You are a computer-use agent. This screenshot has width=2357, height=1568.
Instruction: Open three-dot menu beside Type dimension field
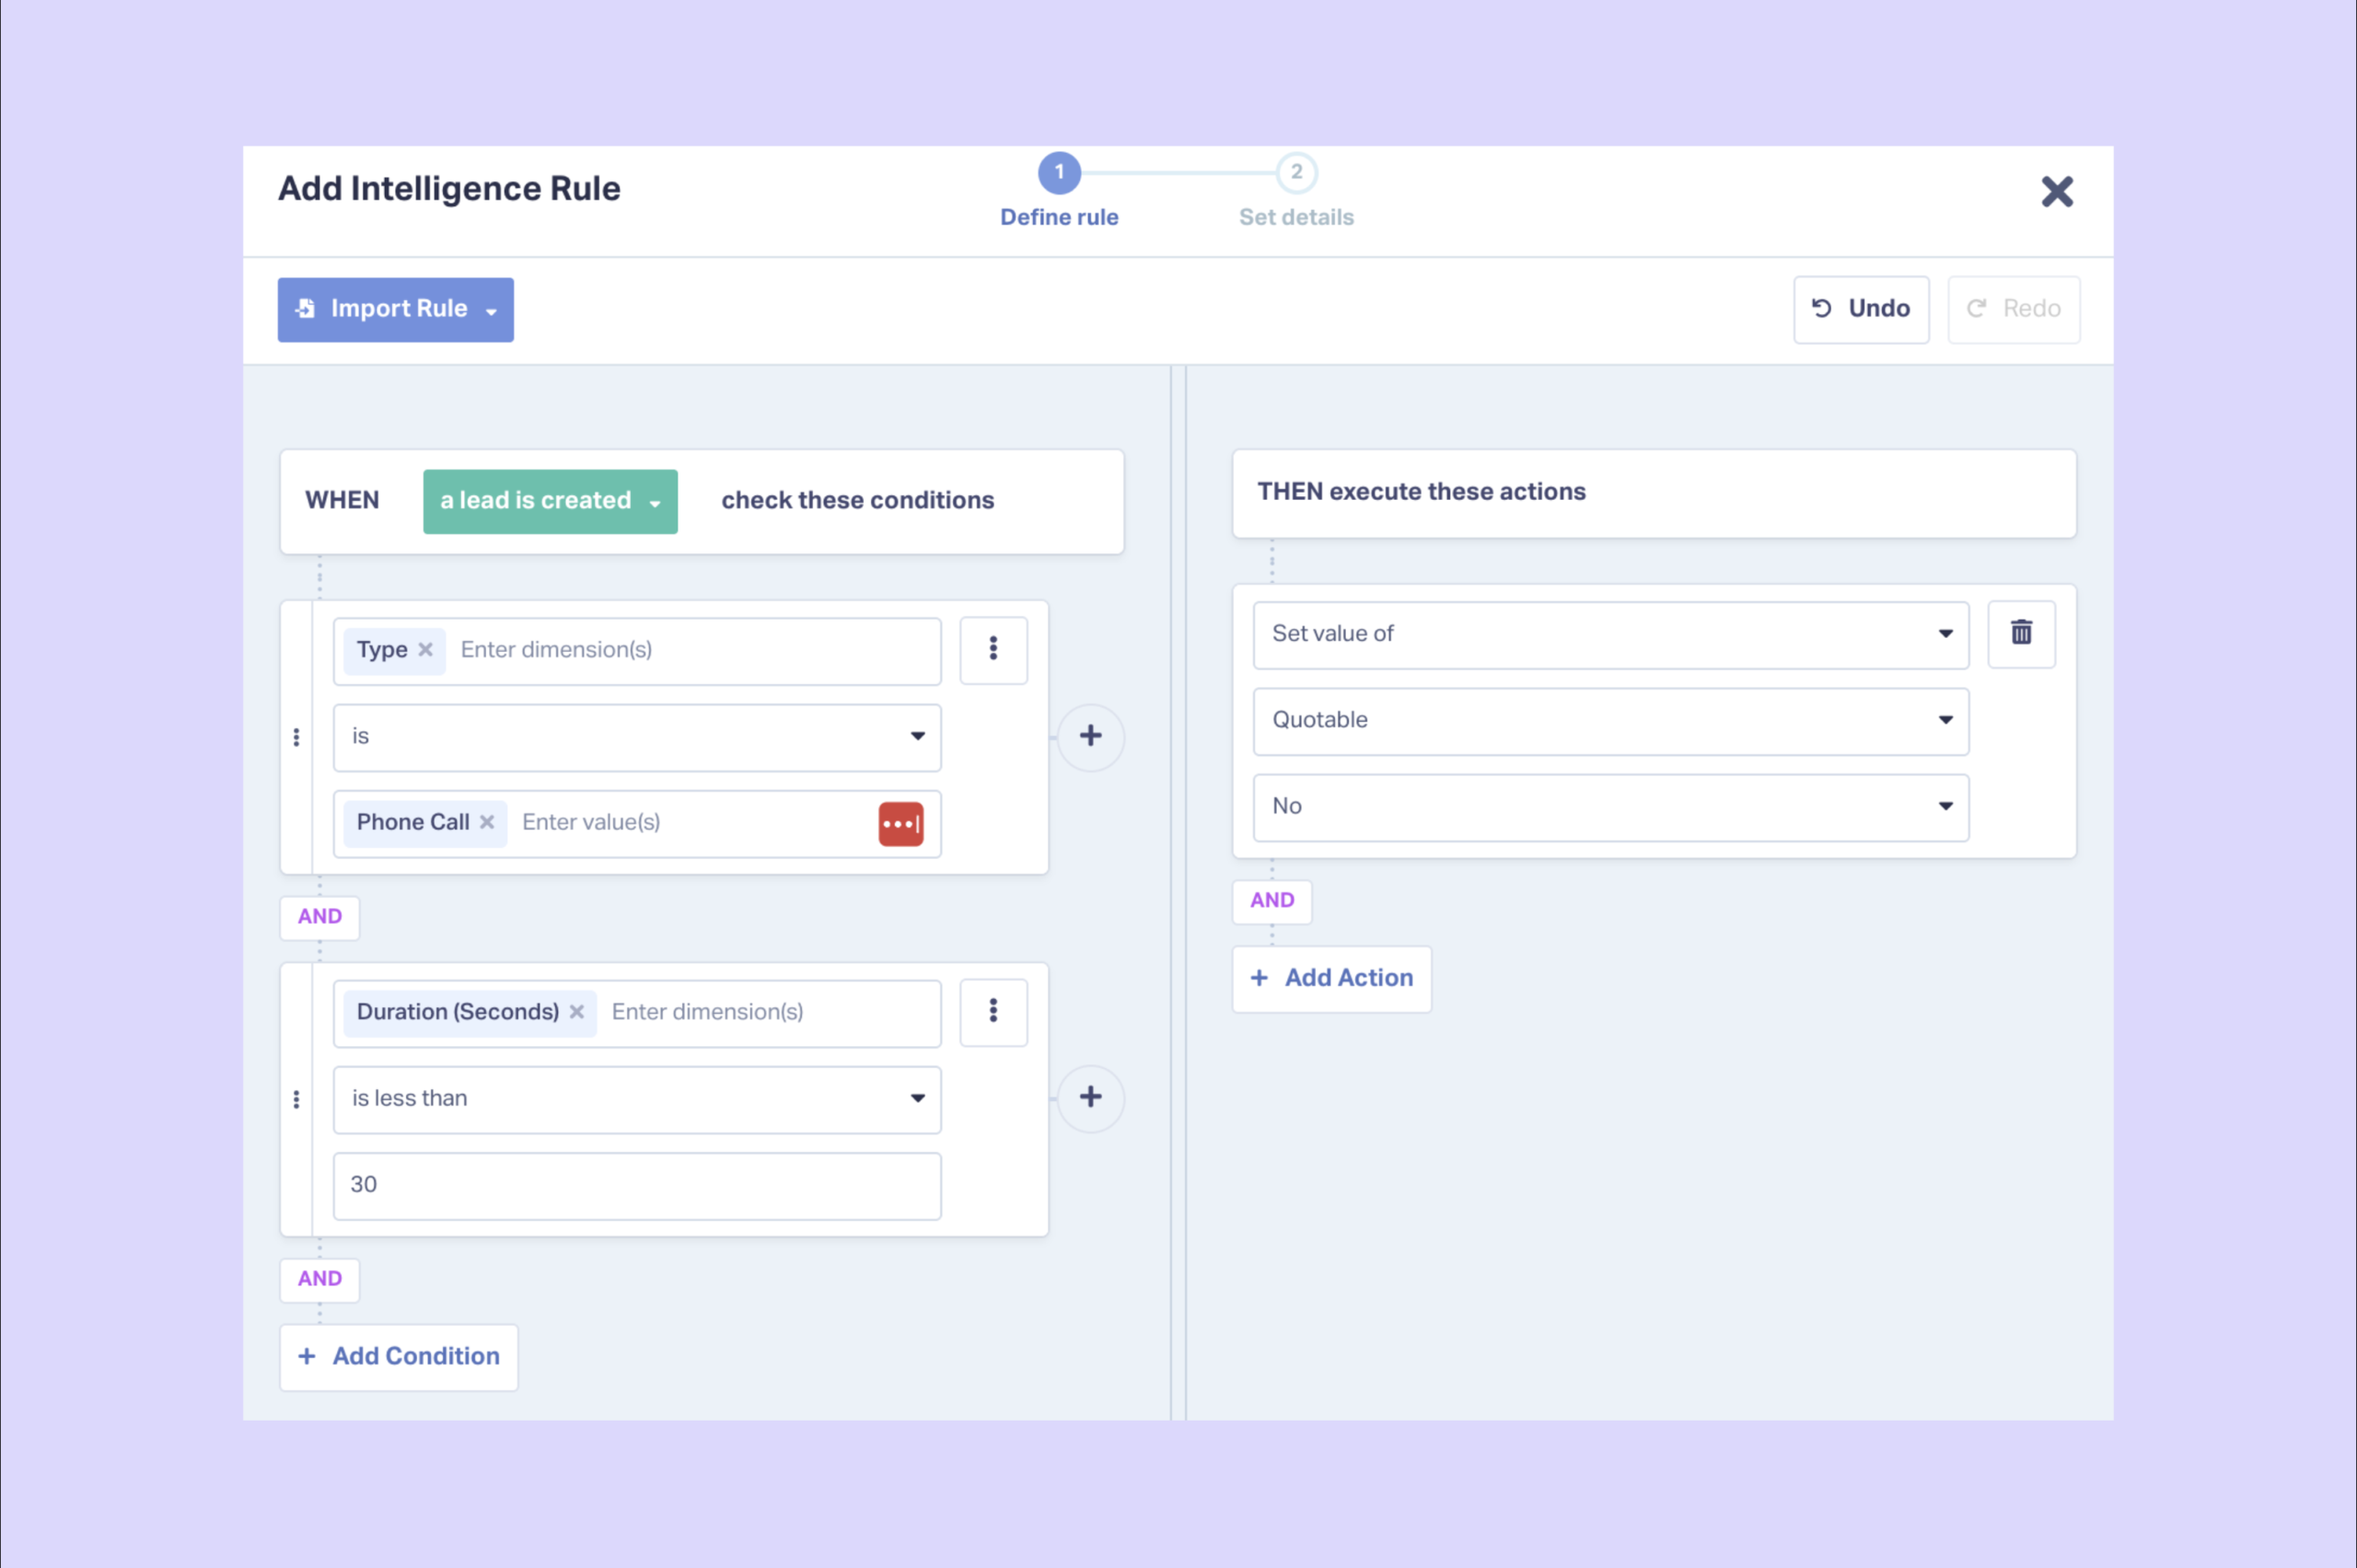click(x=993, y=650)
